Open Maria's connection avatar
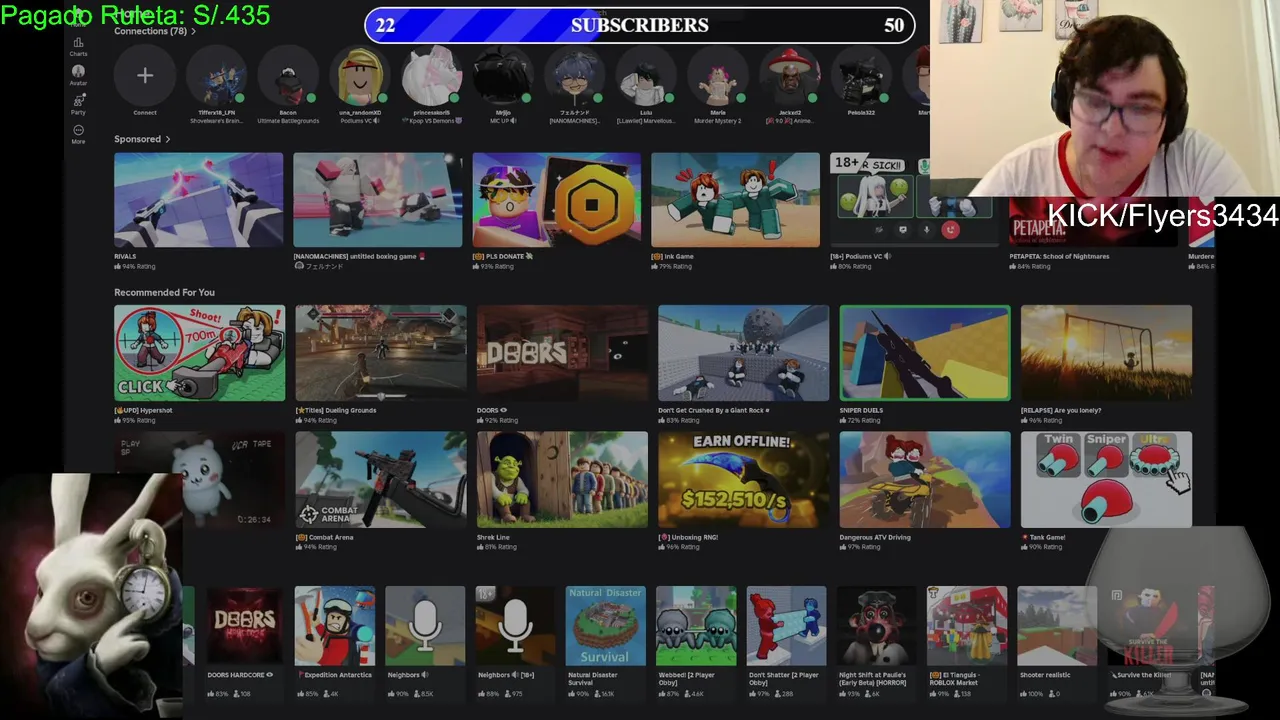 718,76
